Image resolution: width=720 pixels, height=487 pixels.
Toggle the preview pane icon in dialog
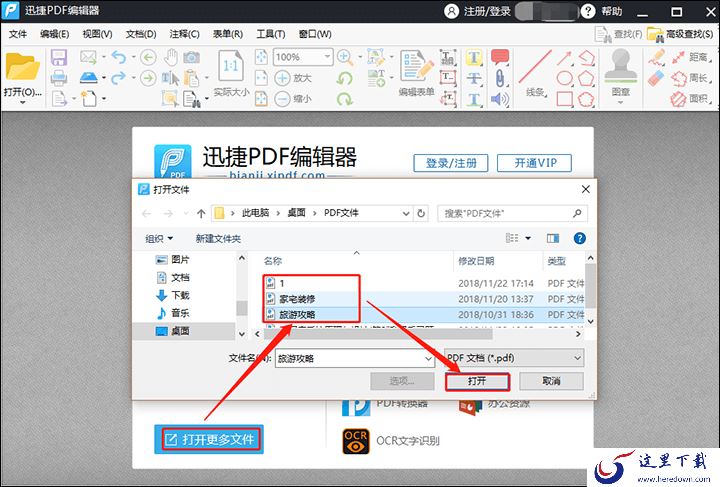tap(553, 238)
